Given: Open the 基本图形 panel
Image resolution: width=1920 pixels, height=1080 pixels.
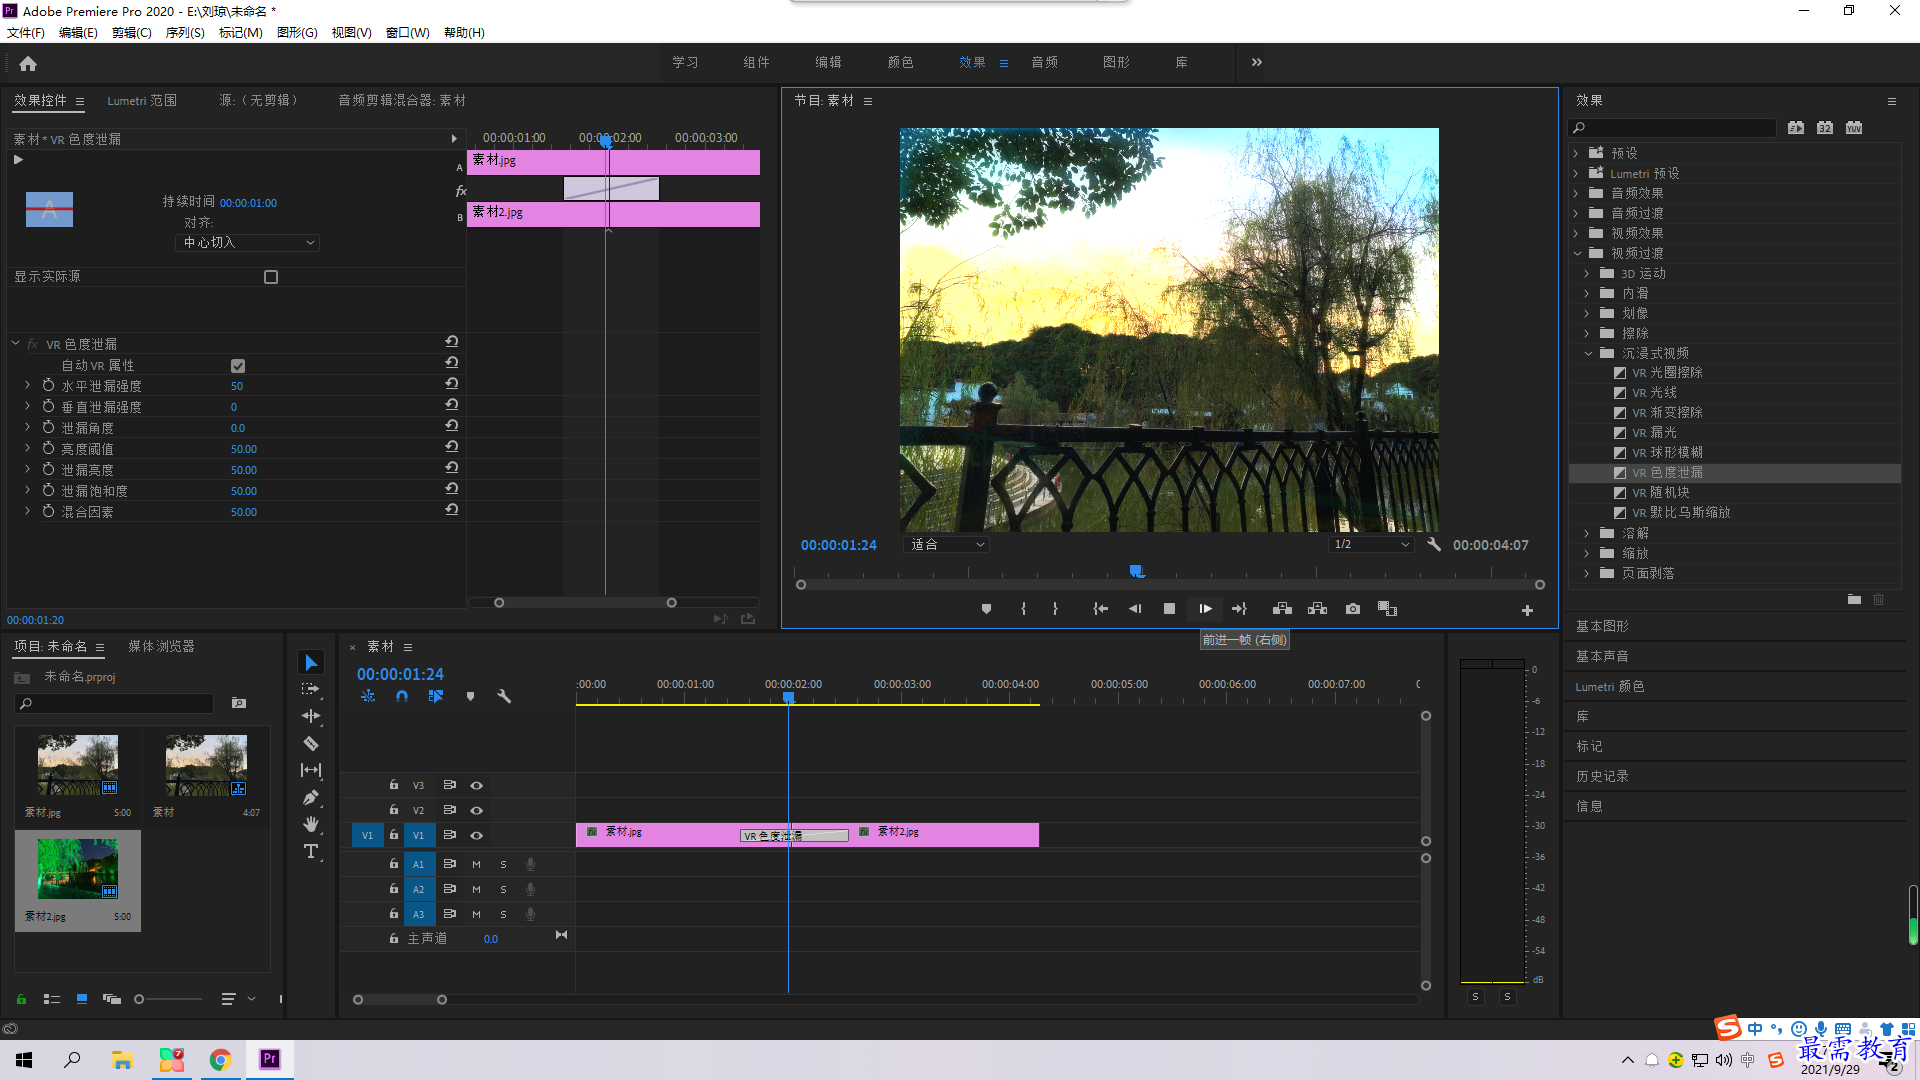Looking at the screenshot, I should pyautogui.click(x=1602, y=626).
